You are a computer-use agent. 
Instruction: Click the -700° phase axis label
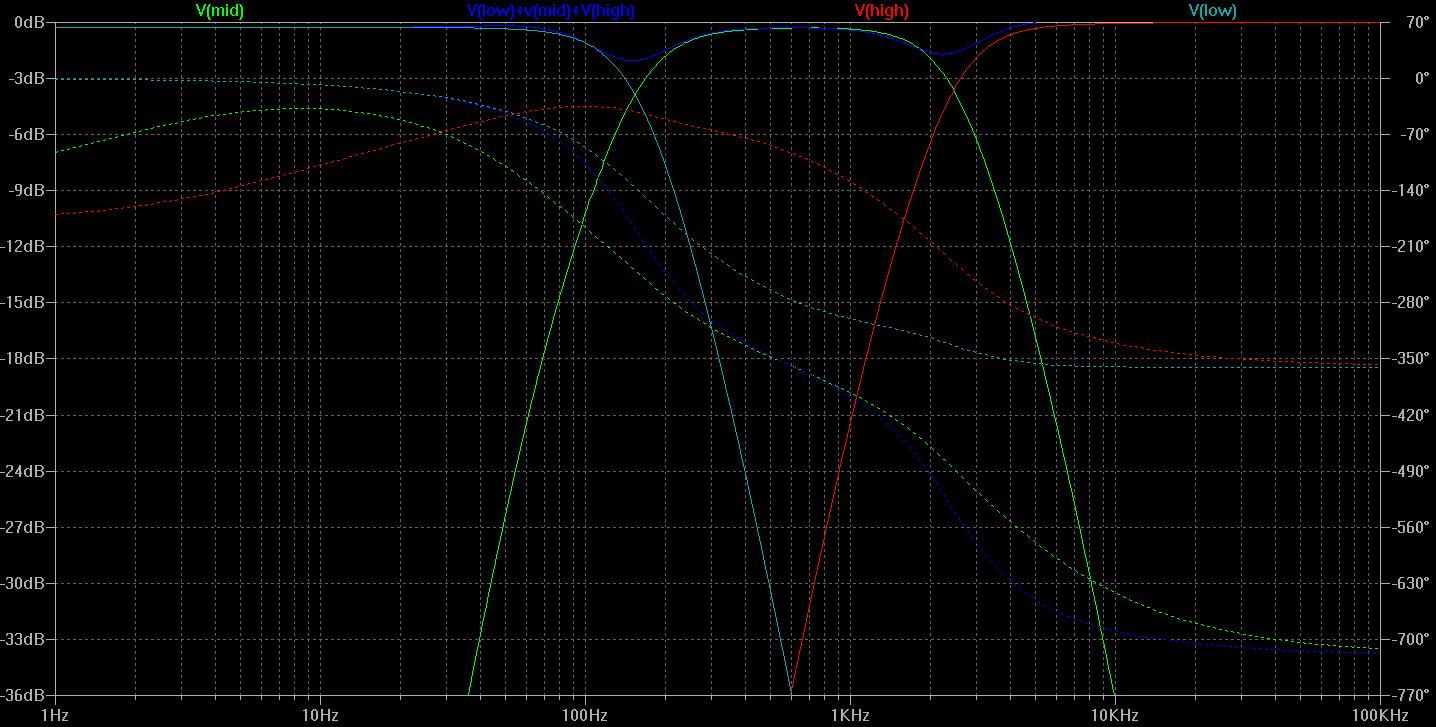pos(1409,638)
